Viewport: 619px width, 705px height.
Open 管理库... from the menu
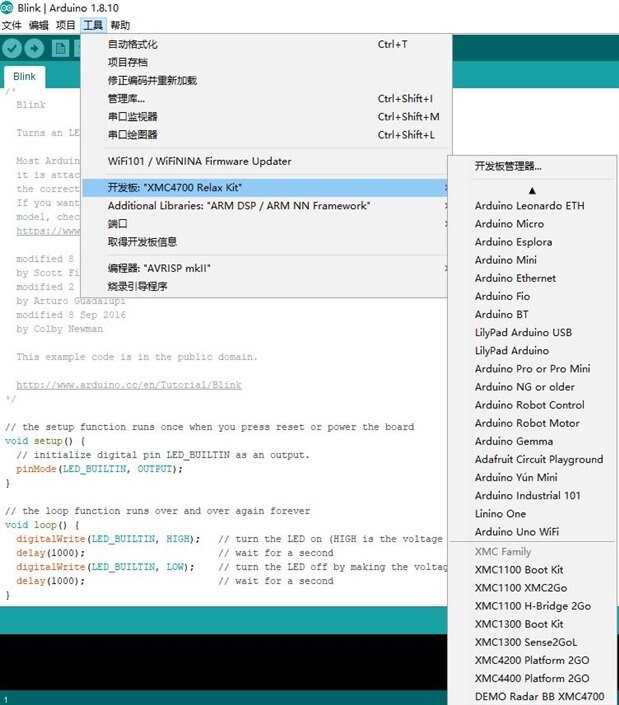point(265,98)
